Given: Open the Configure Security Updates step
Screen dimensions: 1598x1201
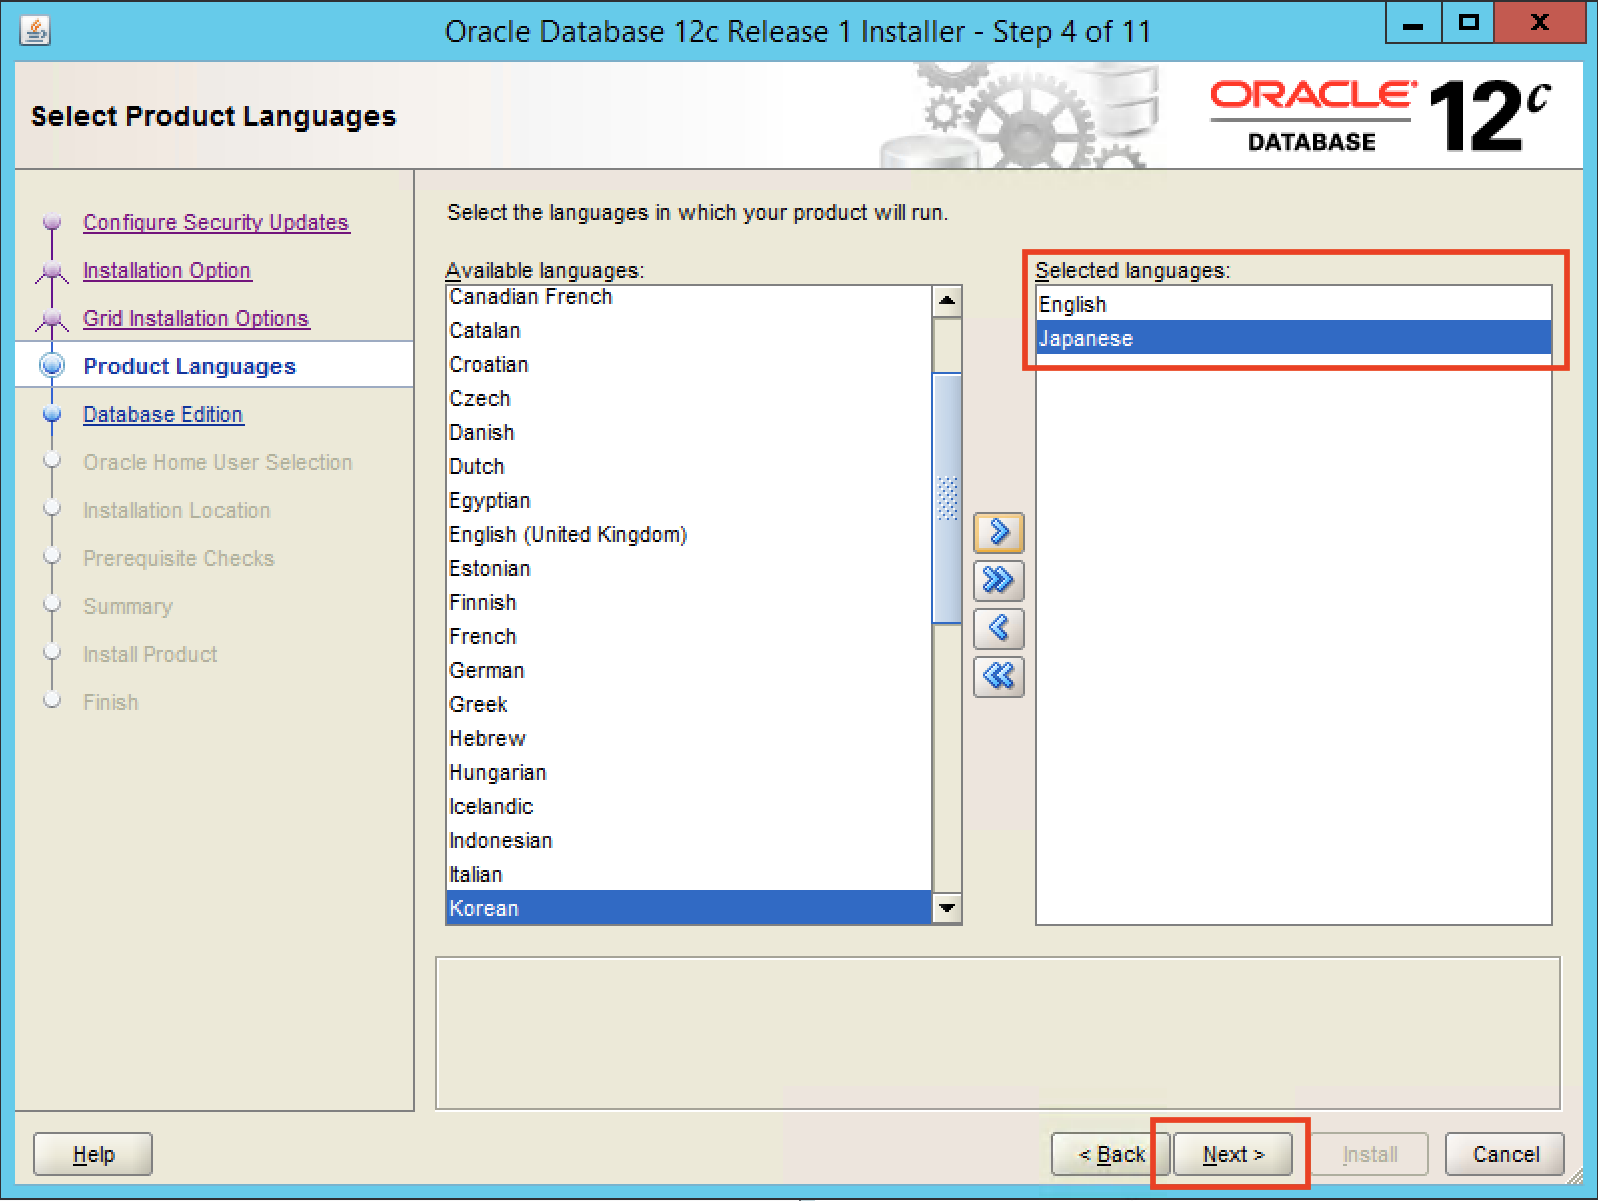Looking at the screenshot, I should click(216, 222).
